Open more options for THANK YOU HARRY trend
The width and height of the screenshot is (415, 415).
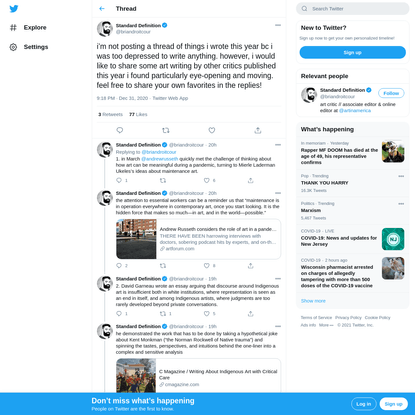tap(401, 176)
